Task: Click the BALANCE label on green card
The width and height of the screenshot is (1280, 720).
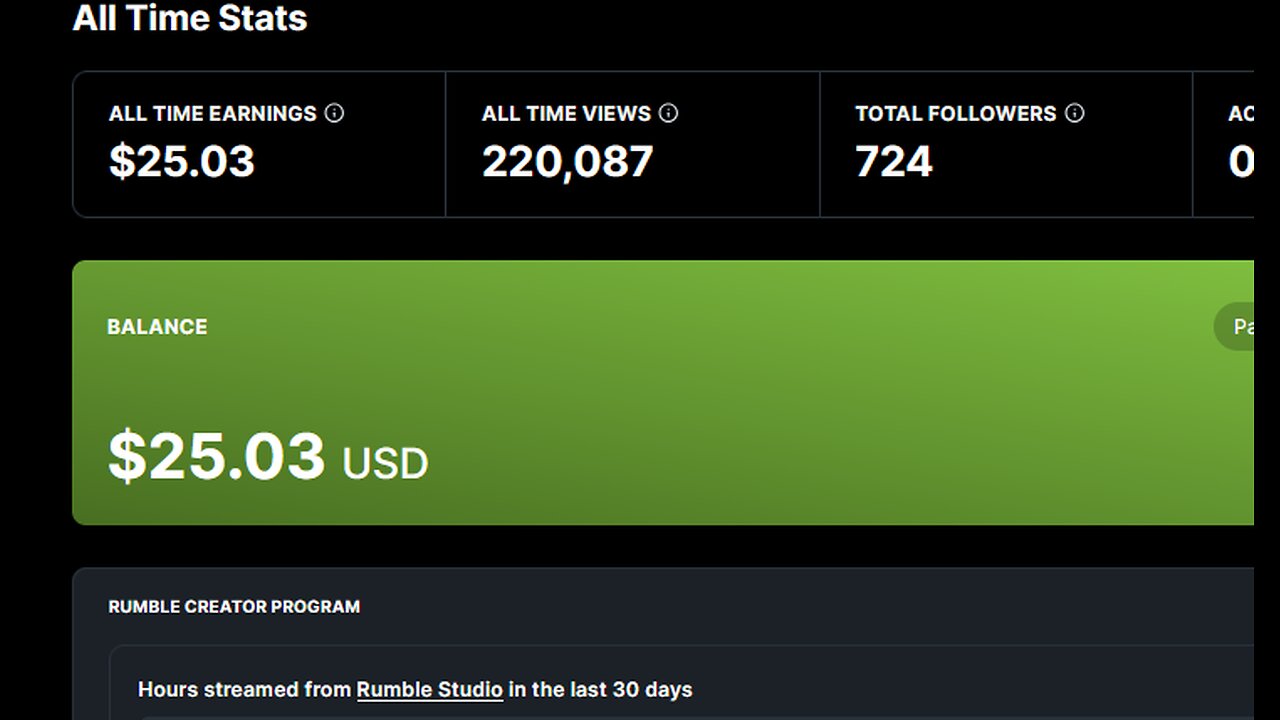Action: coord(157,327)
